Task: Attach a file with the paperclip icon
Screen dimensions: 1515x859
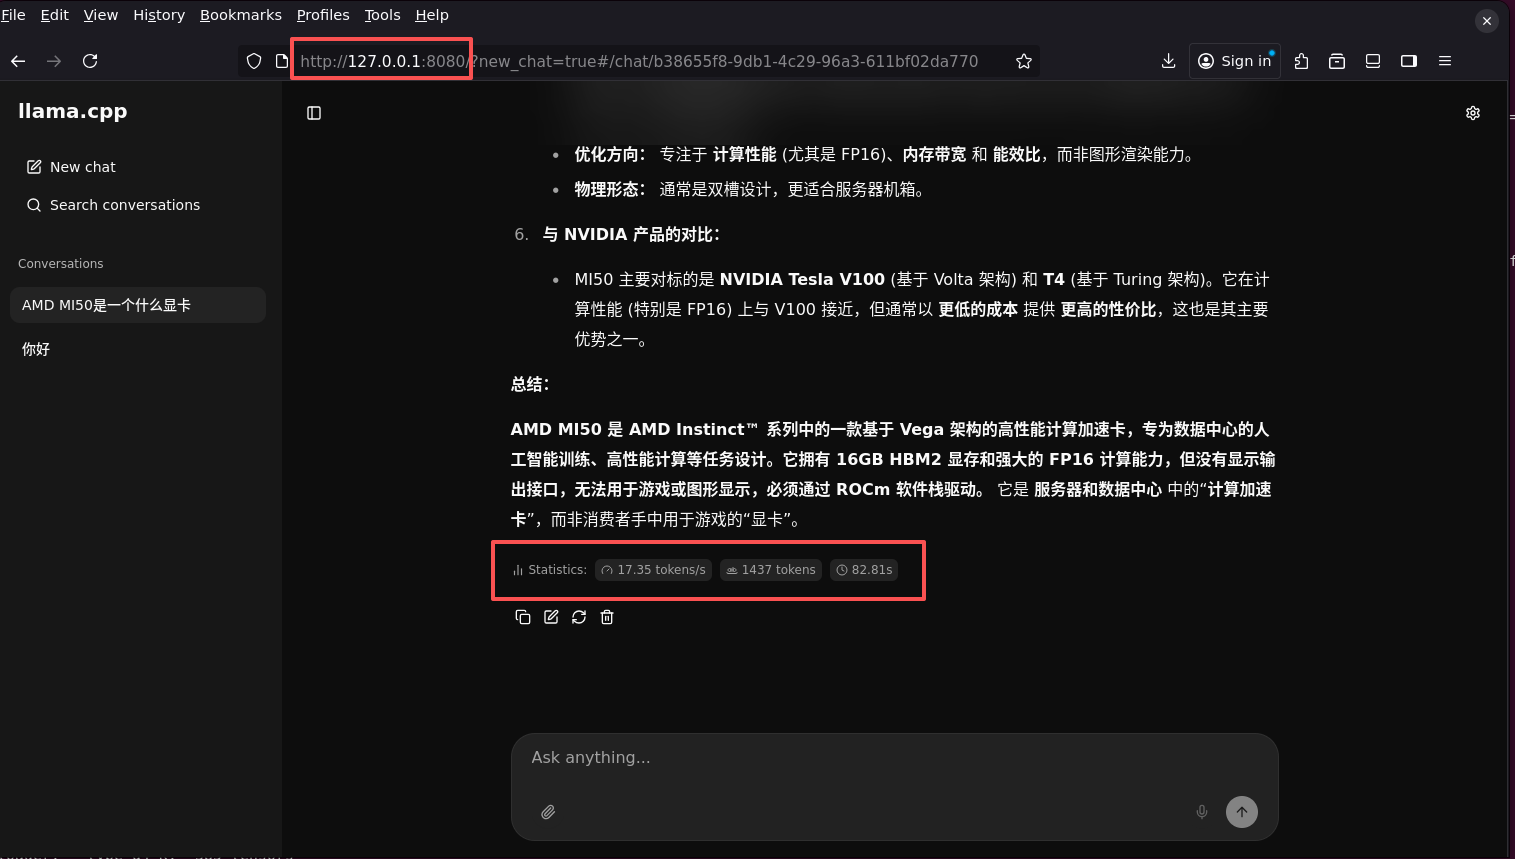Action: pyautogui.click(x=548, y=811)
